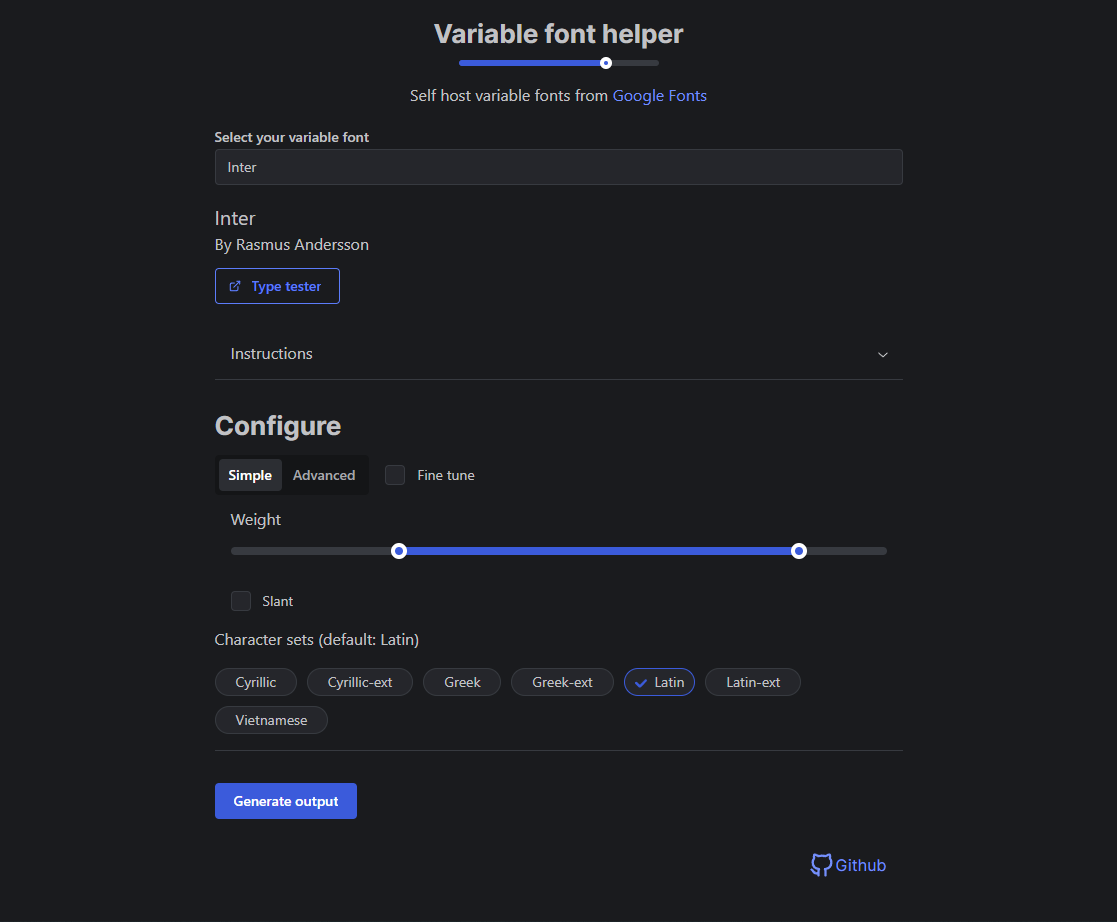Toggle the Vietnamese character set
1117x922 pixels.
271,720
